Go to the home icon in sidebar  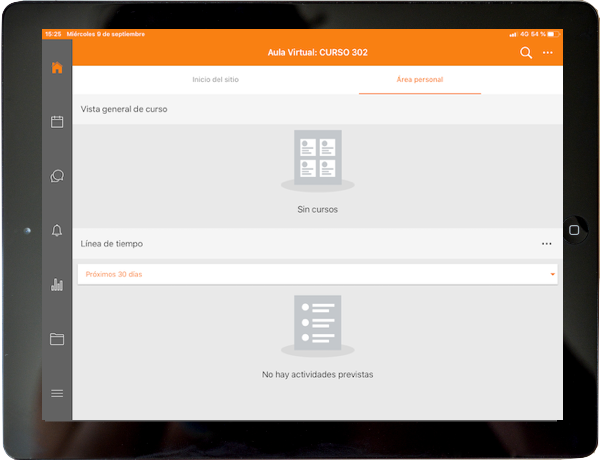click(x=57, y=68)
